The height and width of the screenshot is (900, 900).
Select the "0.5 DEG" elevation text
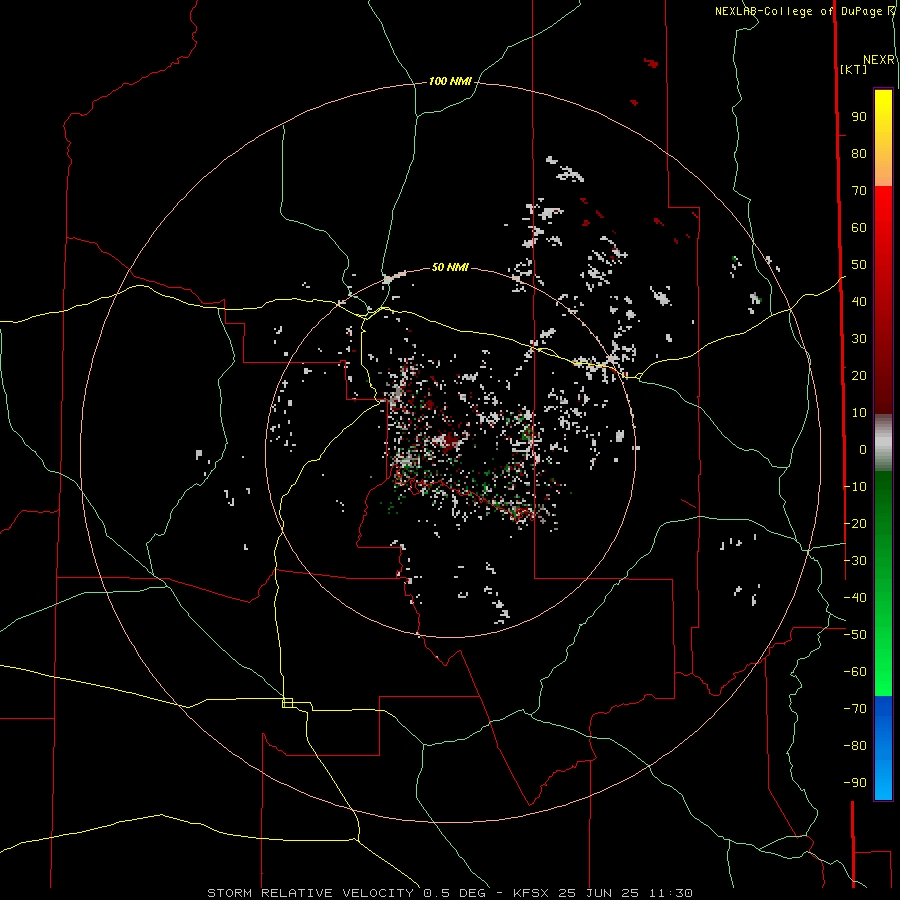[x=455, y=893]
